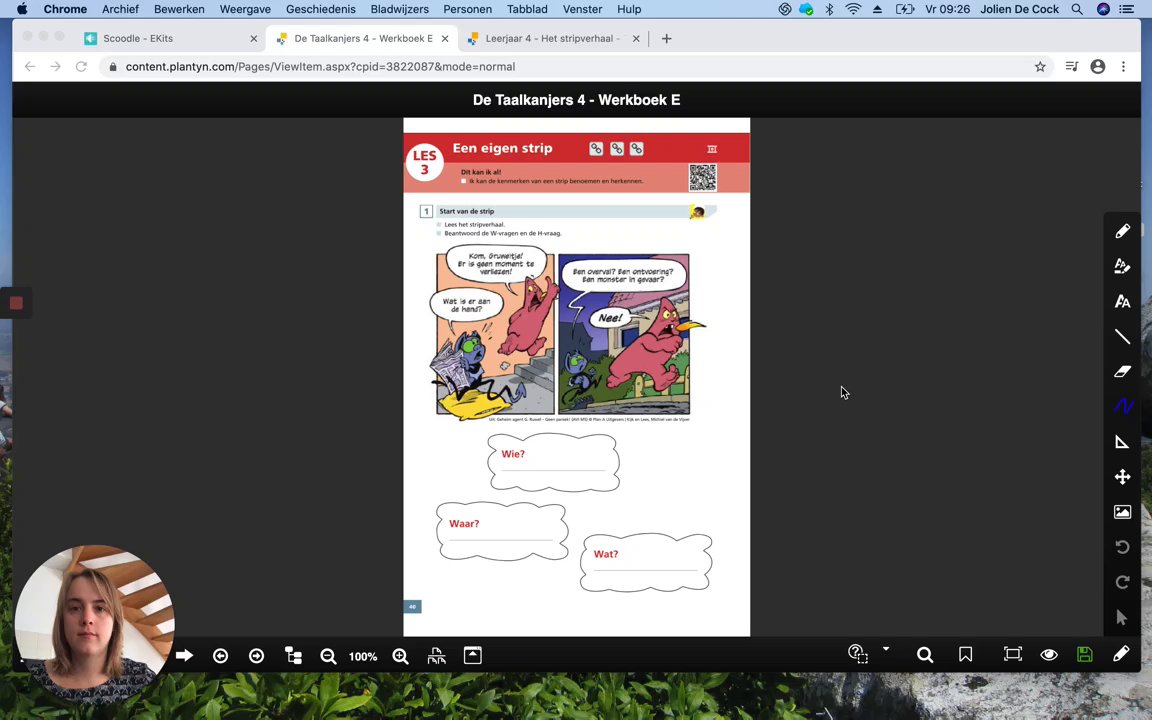Close the De Taalkanjers 4 tab

pos(445,38)
